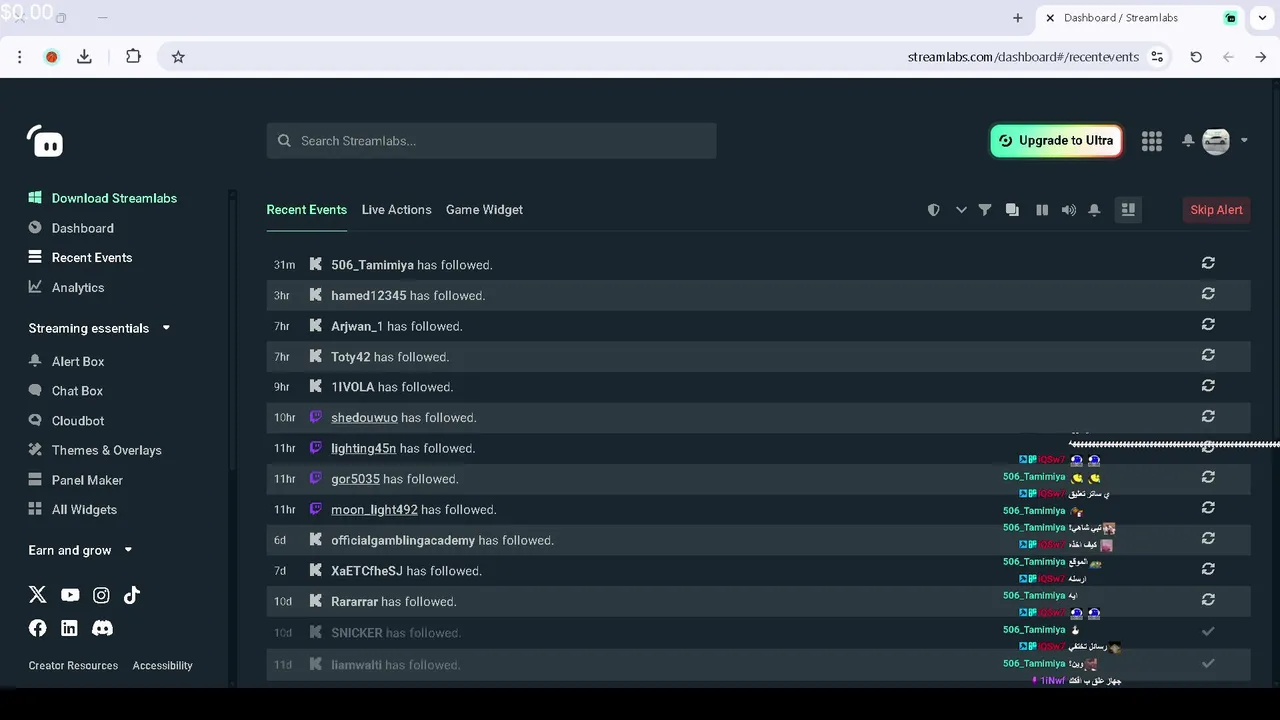Open the browser extensions puzzle icon
This screenshot has width=1280, height=720.
(133, 57)
